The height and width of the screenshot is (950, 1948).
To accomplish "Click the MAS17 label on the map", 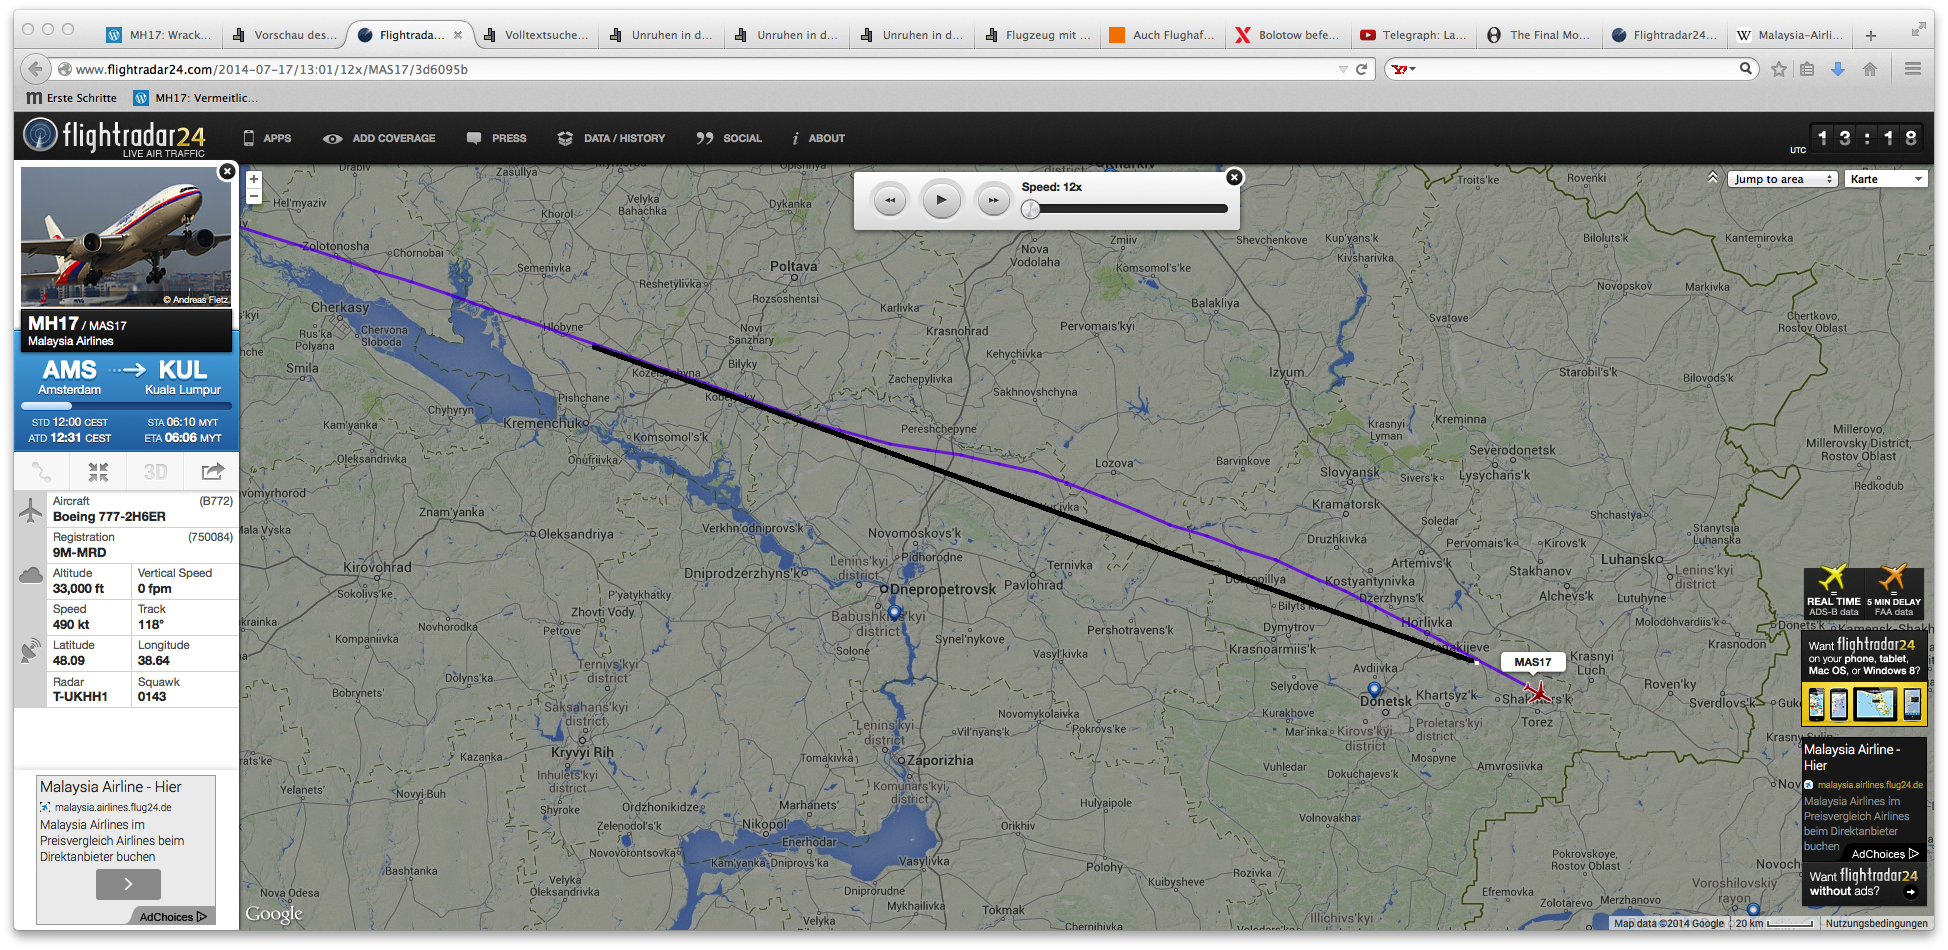I will tap(1533, 662).
